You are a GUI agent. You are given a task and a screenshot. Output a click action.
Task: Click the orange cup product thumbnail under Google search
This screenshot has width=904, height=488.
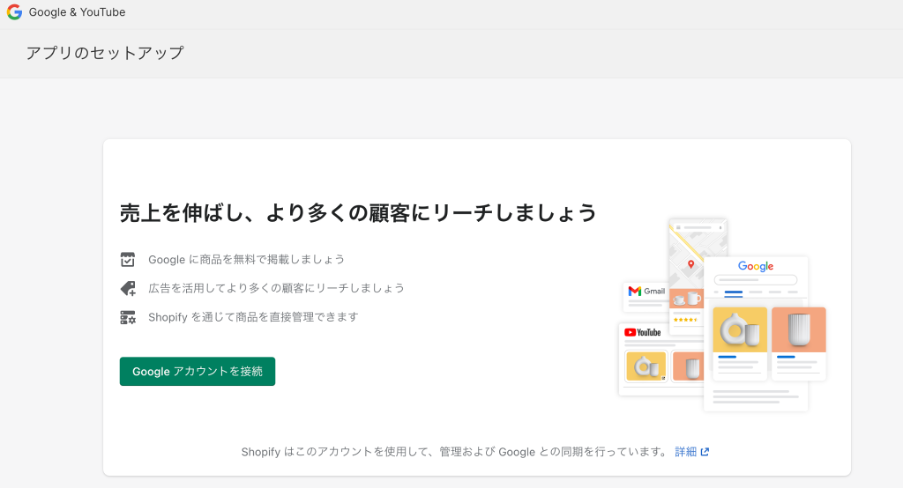[x=798, y=329]
